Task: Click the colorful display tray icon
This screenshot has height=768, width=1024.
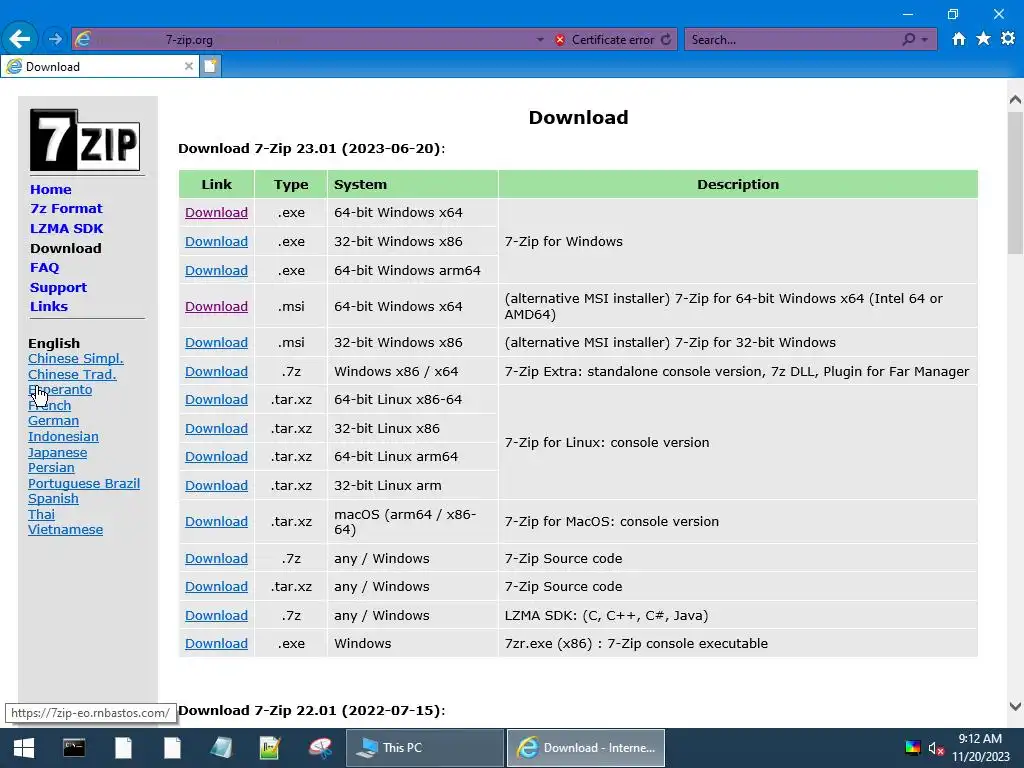Action: click(x=913, y=748)
